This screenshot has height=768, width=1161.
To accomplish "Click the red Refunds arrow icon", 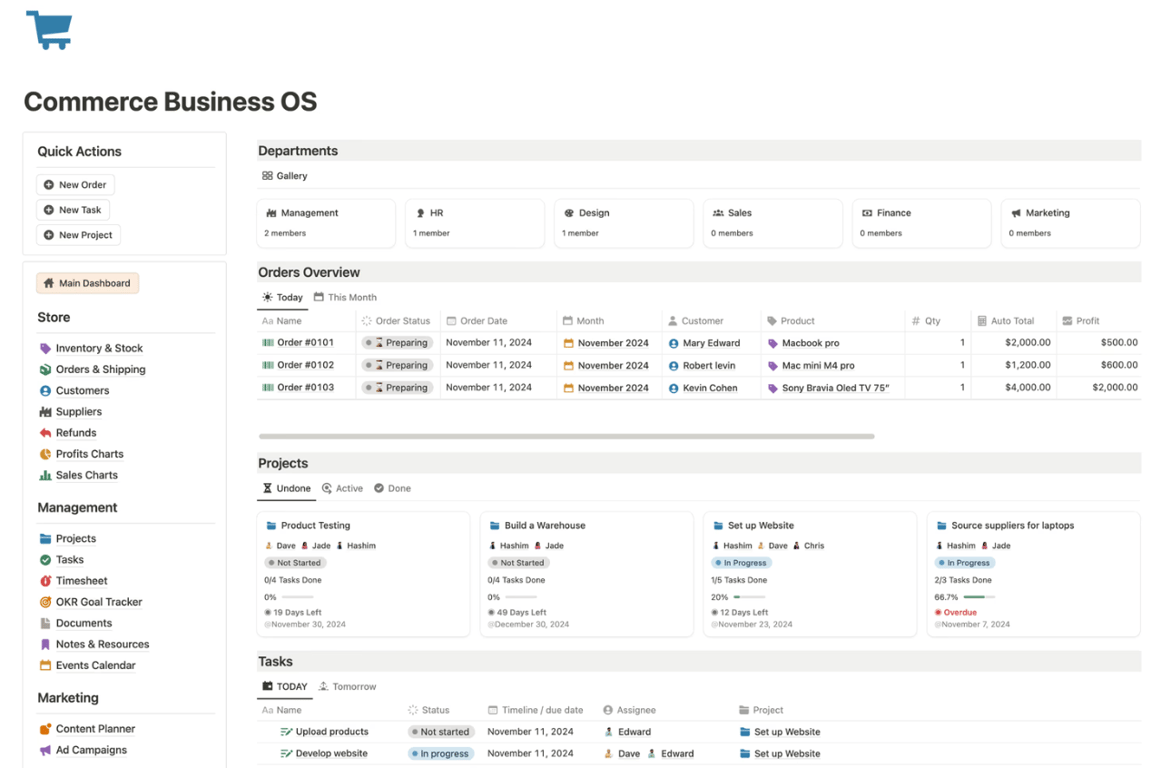I will tap(45, 433).
